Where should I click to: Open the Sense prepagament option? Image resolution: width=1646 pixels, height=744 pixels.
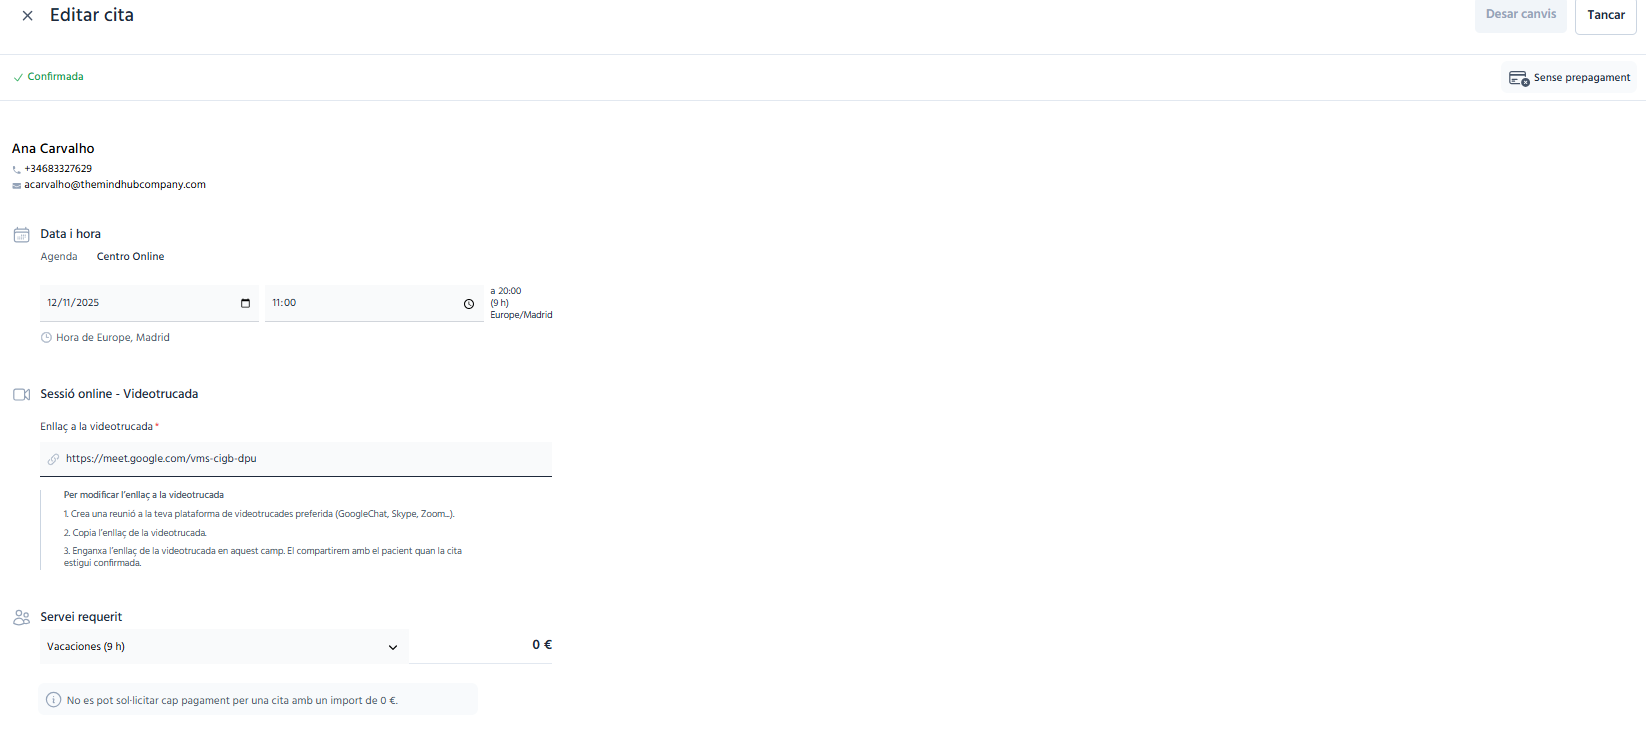pyautogui.click(x=1569, y=78)
